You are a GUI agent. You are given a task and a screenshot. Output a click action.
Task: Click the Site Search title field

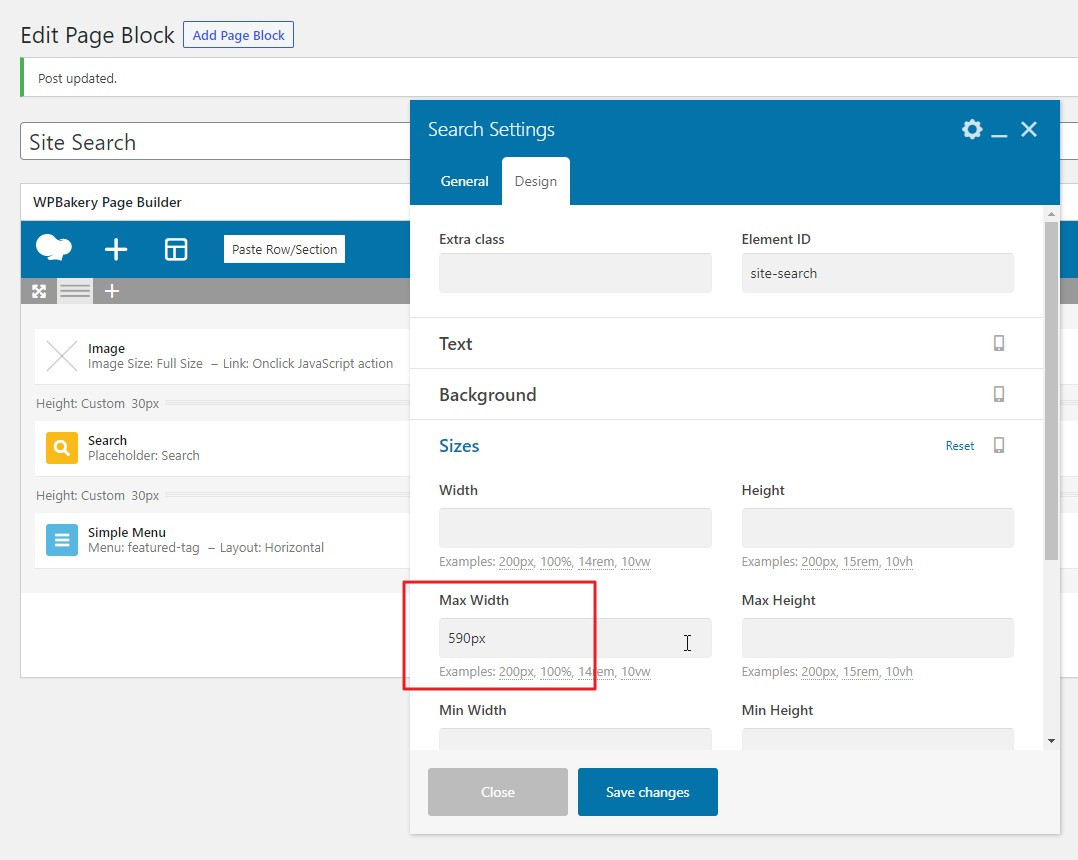(215, 142)
